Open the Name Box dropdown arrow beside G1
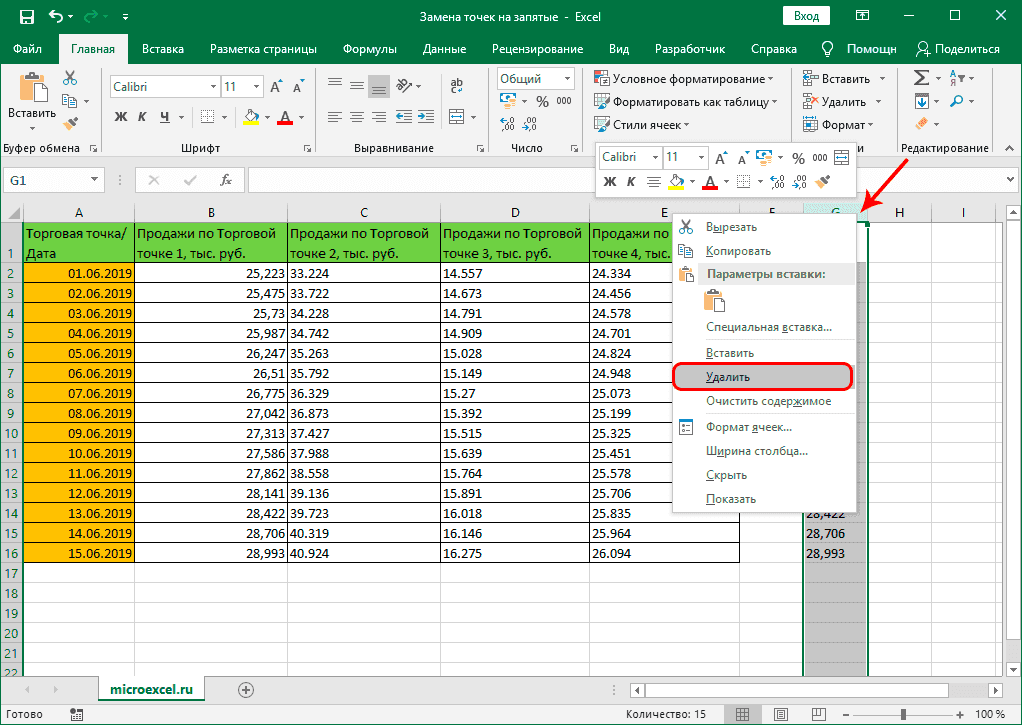The height and width of the screenshot is (725, 1022). 95,180
